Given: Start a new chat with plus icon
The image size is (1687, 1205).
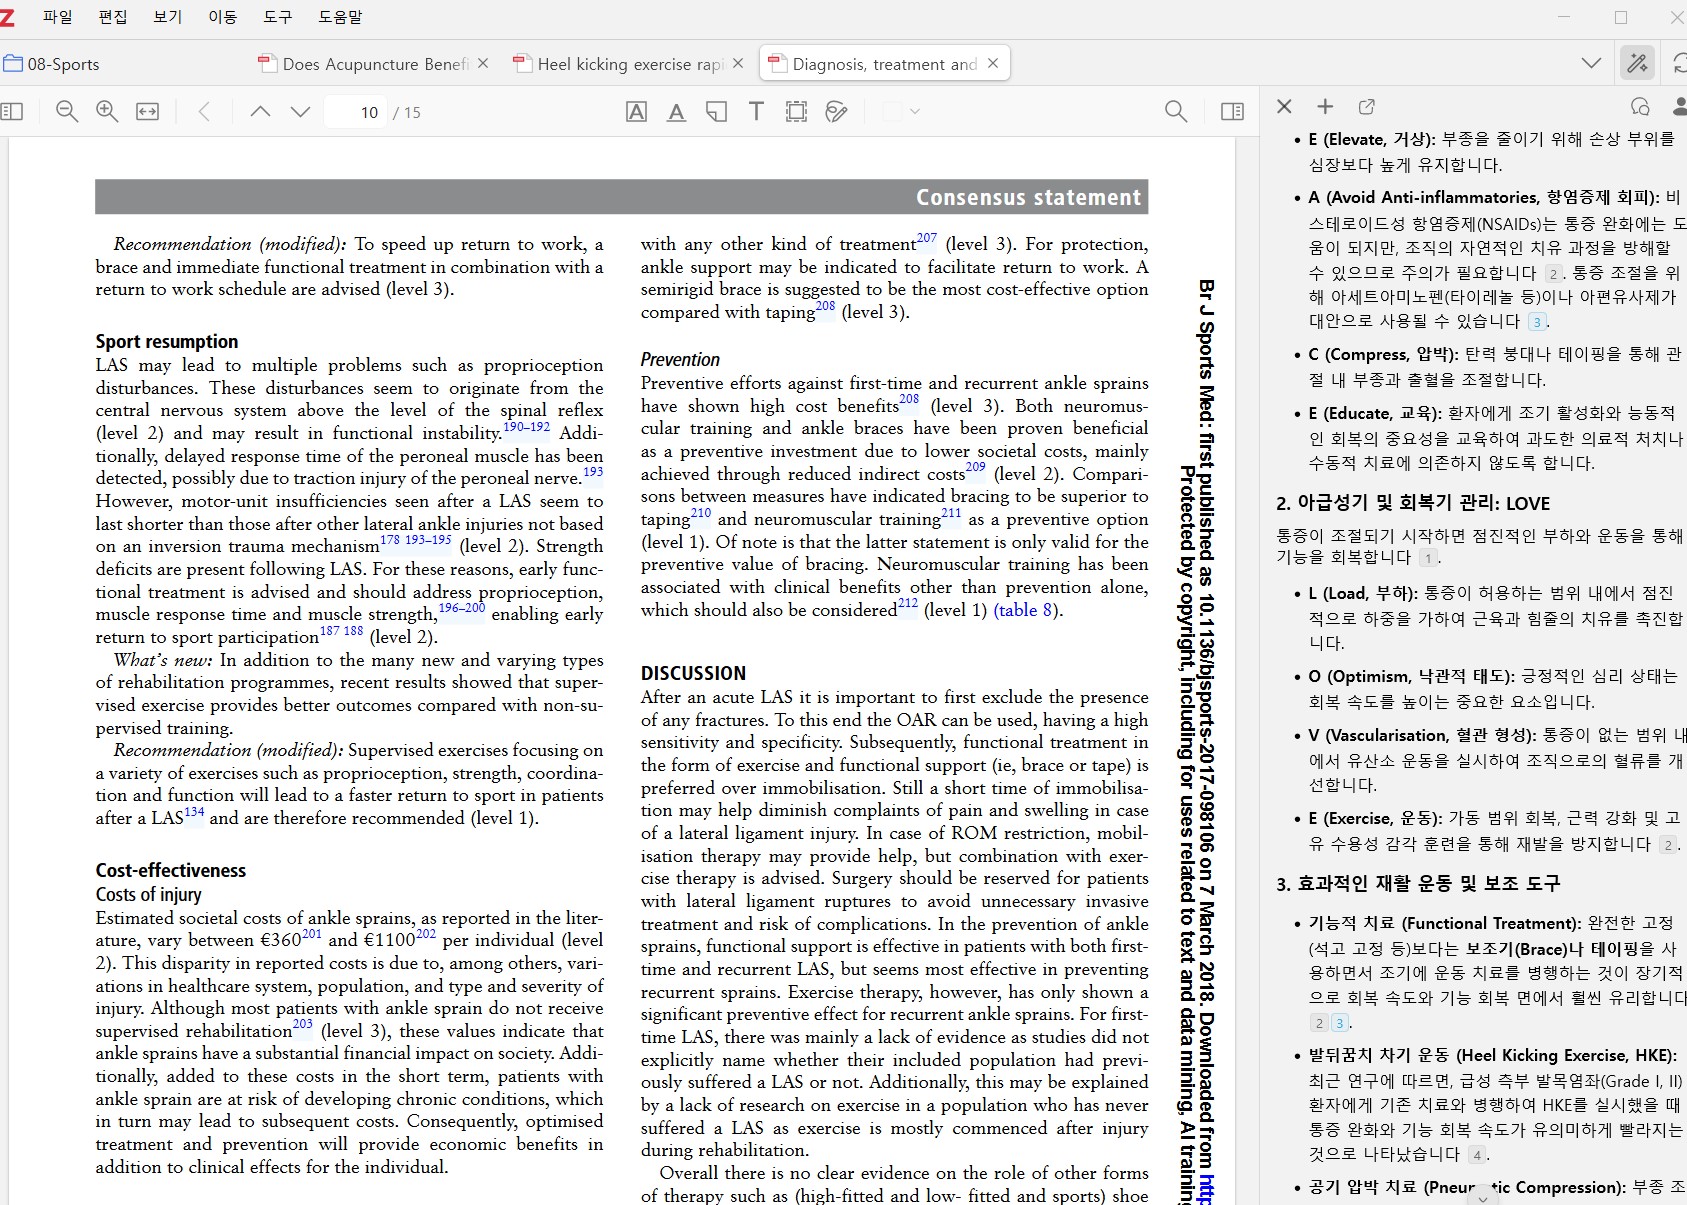Looking at the screenshot, I should coord(1325,106).
